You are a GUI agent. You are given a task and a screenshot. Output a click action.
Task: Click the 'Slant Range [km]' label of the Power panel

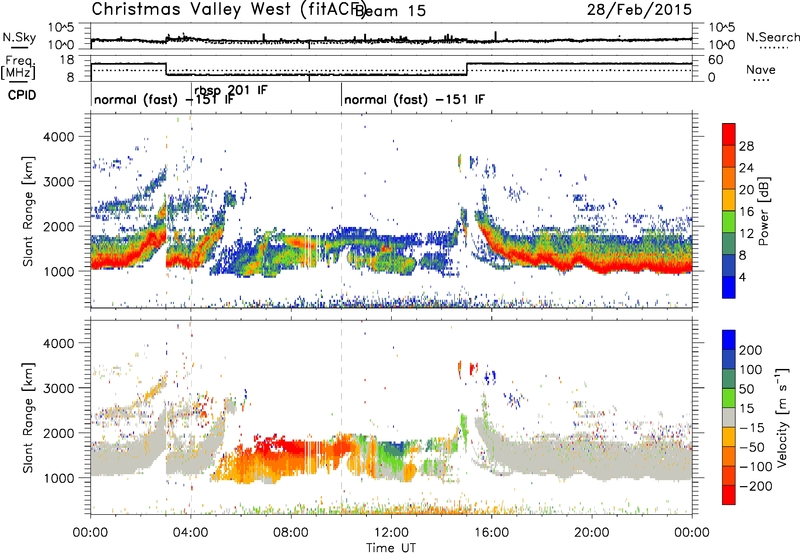pyautogui.click(x=29, y=211)
